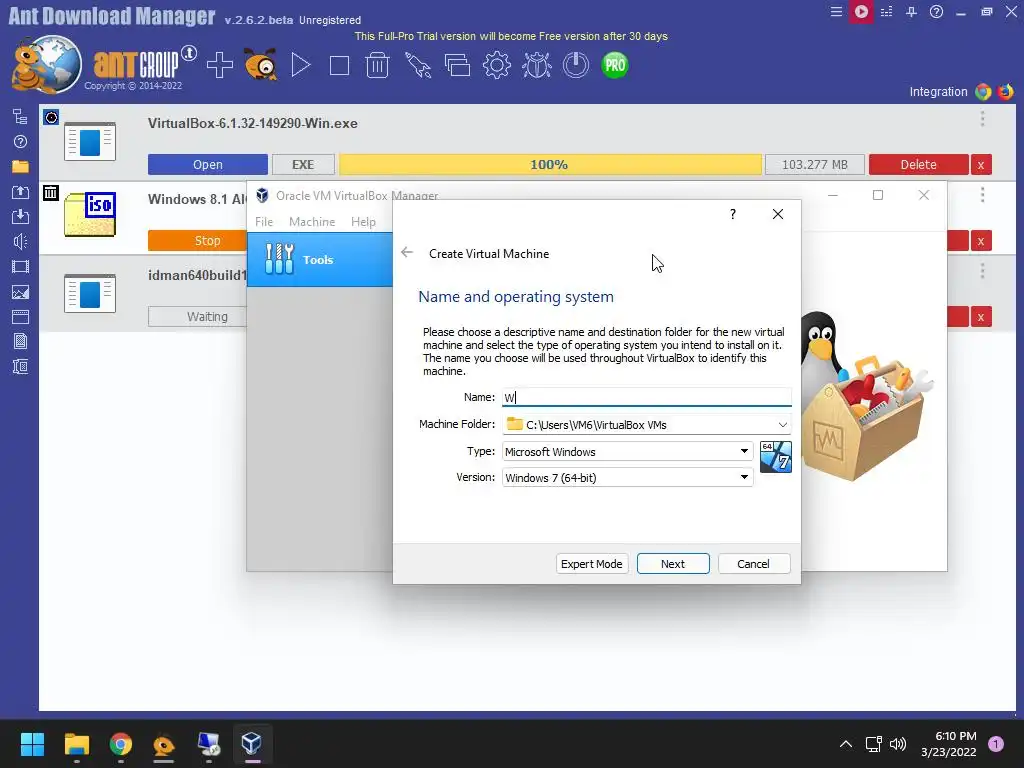Click the volume speaker tray icon
1024x768 pixels.
pos(899,744)
